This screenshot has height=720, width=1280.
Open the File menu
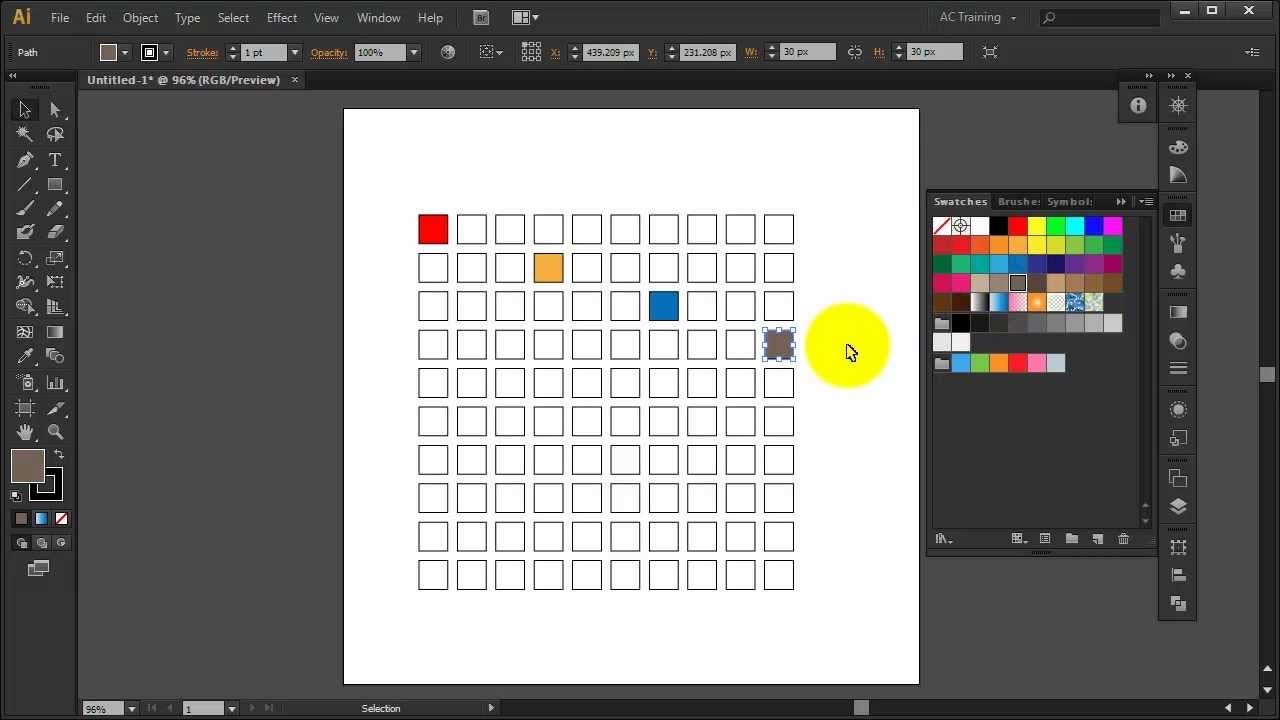pos(60,17)
